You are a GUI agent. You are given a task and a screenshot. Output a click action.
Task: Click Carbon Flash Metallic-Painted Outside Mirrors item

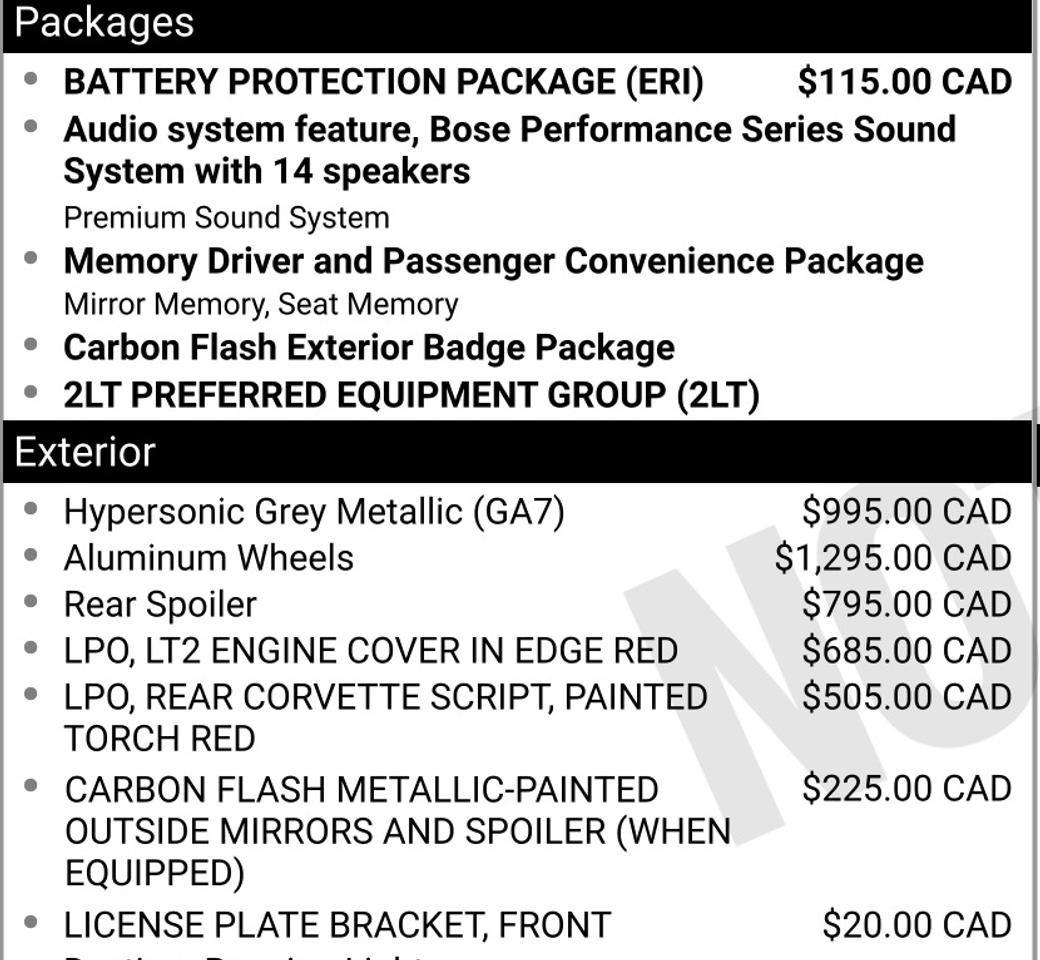398,831
